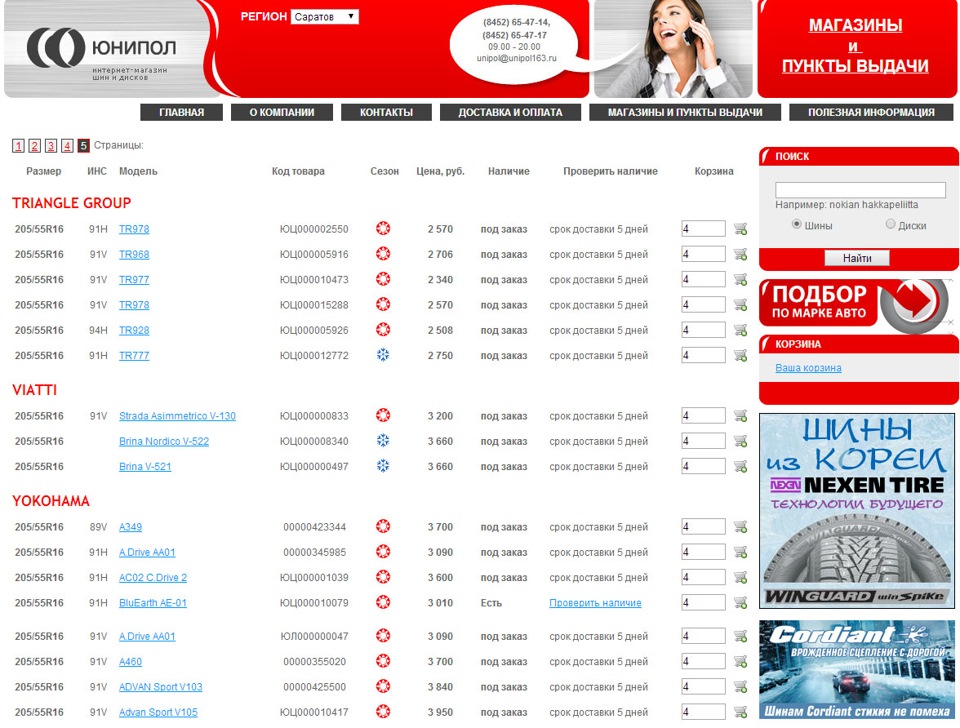Click the Цена, руб. column header
The width and height of the screenshot is (960, 728).
pos(440,171)
